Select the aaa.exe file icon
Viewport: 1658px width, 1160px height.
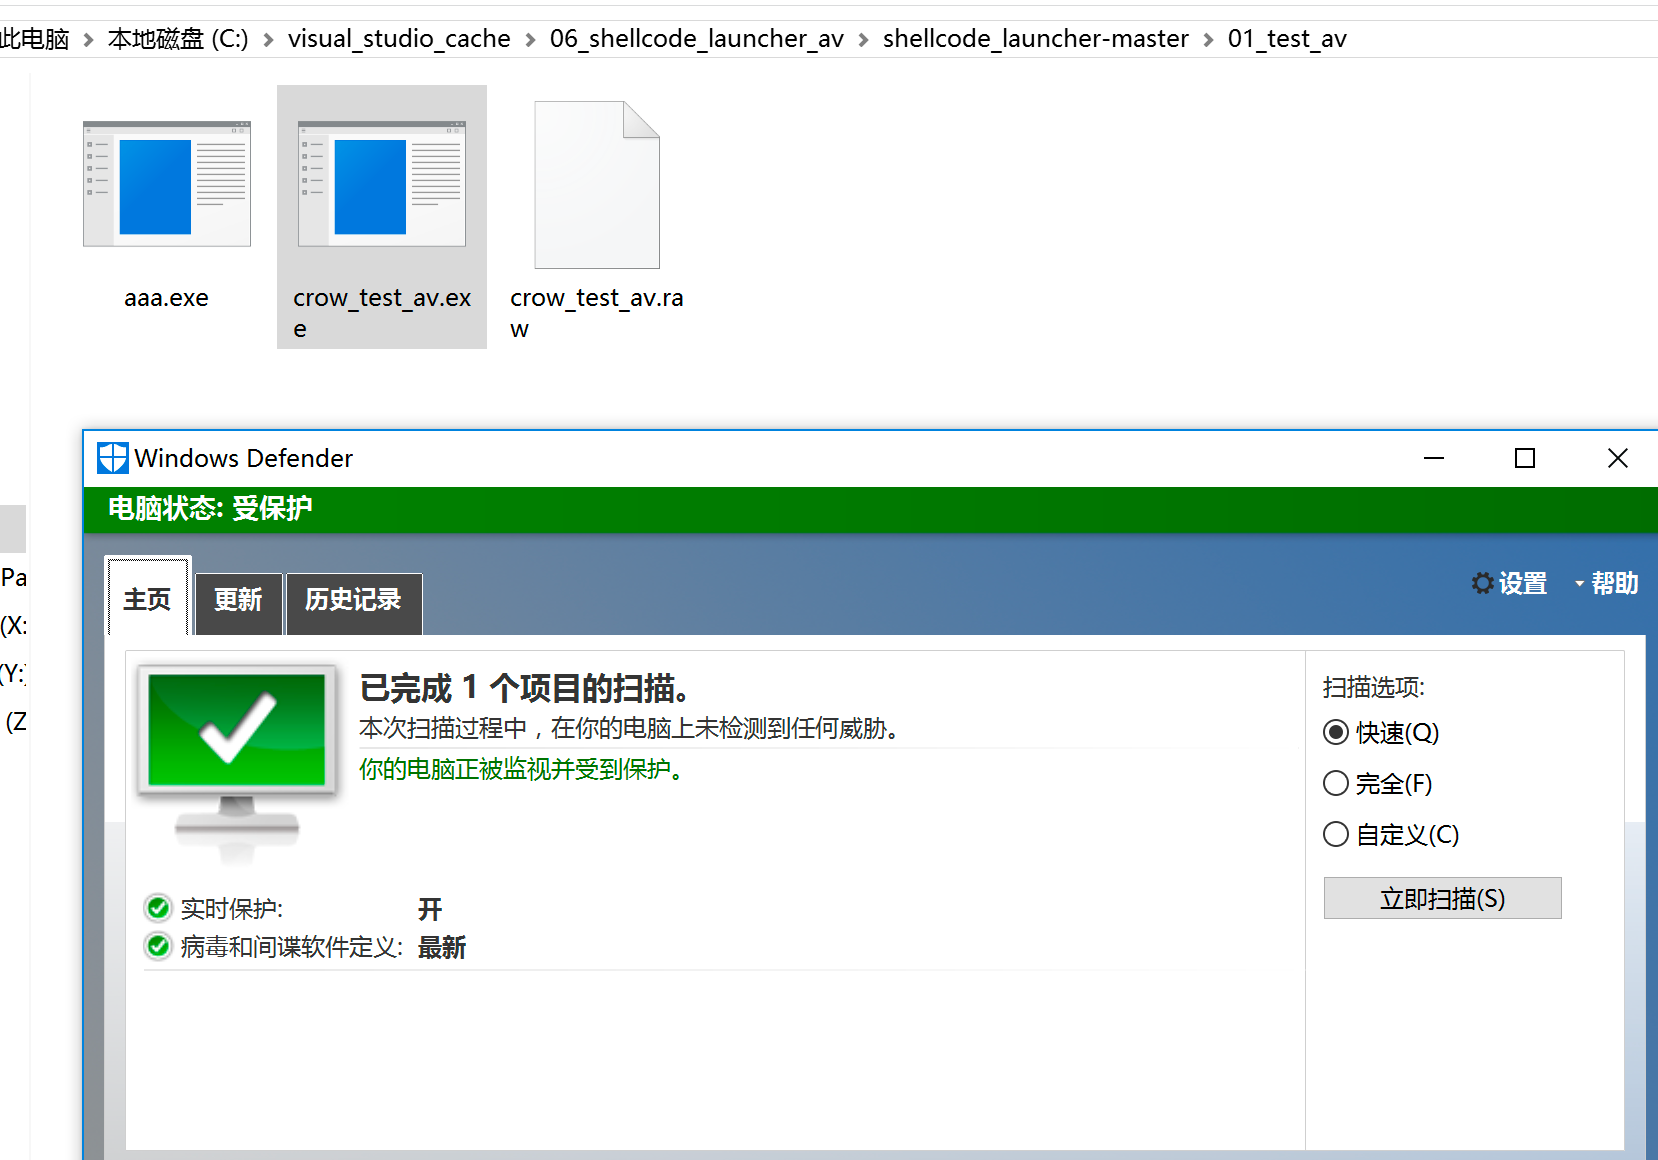[167, 184]
